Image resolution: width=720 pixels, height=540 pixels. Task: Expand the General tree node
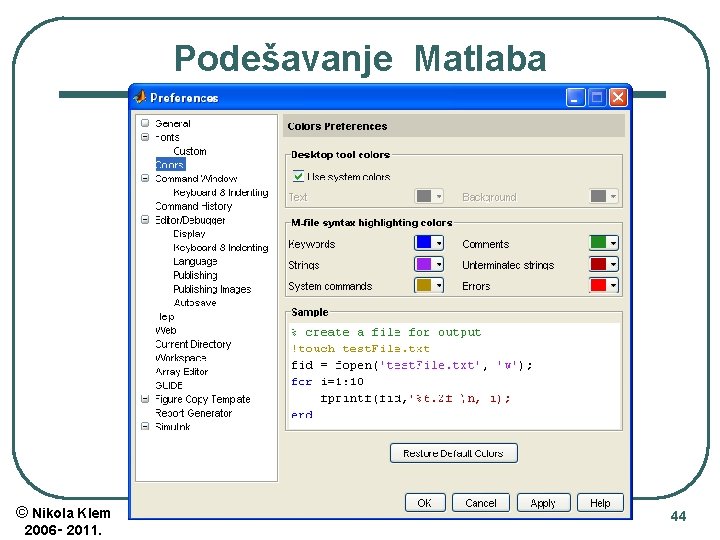145,123
